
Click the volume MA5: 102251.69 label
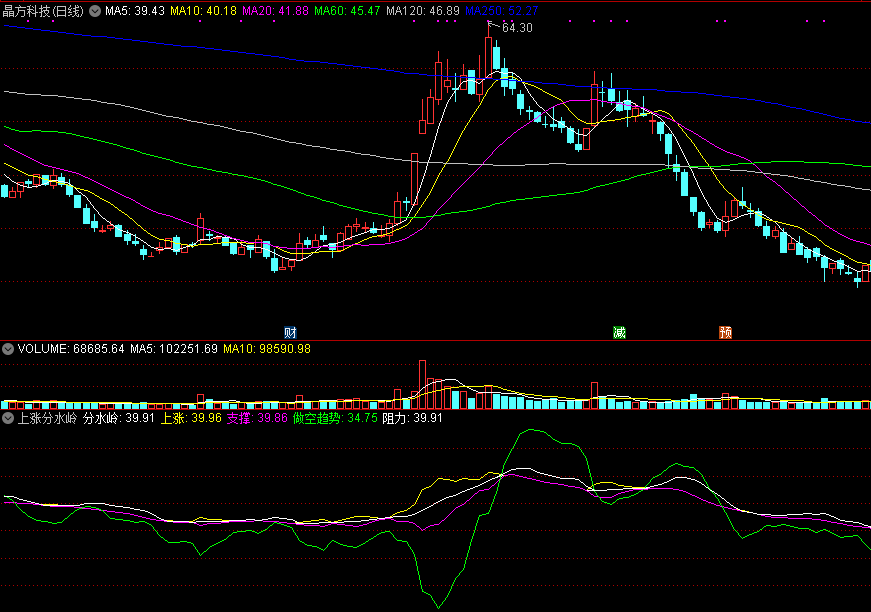[174, 349]
